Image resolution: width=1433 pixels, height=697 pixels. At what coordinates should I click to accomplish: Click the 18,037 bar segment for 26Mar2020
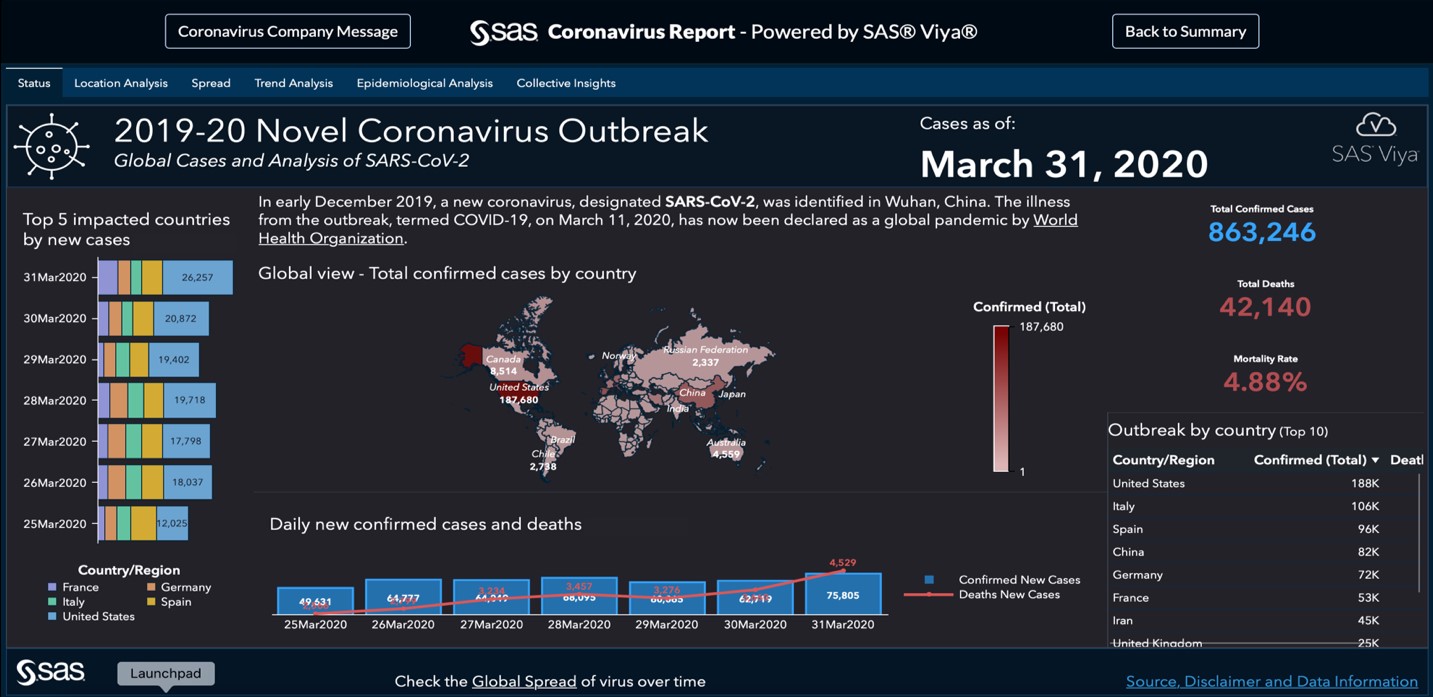click(x=187, y=482)
